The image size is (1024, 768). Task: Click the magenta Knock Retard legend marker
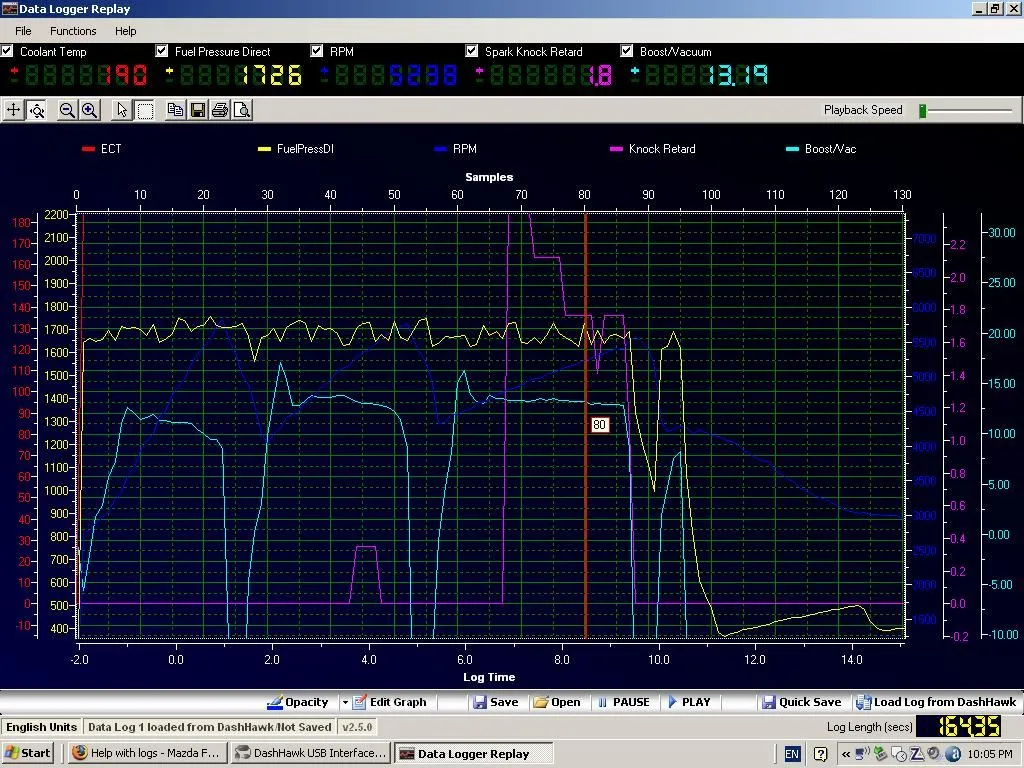click(616, 149)
